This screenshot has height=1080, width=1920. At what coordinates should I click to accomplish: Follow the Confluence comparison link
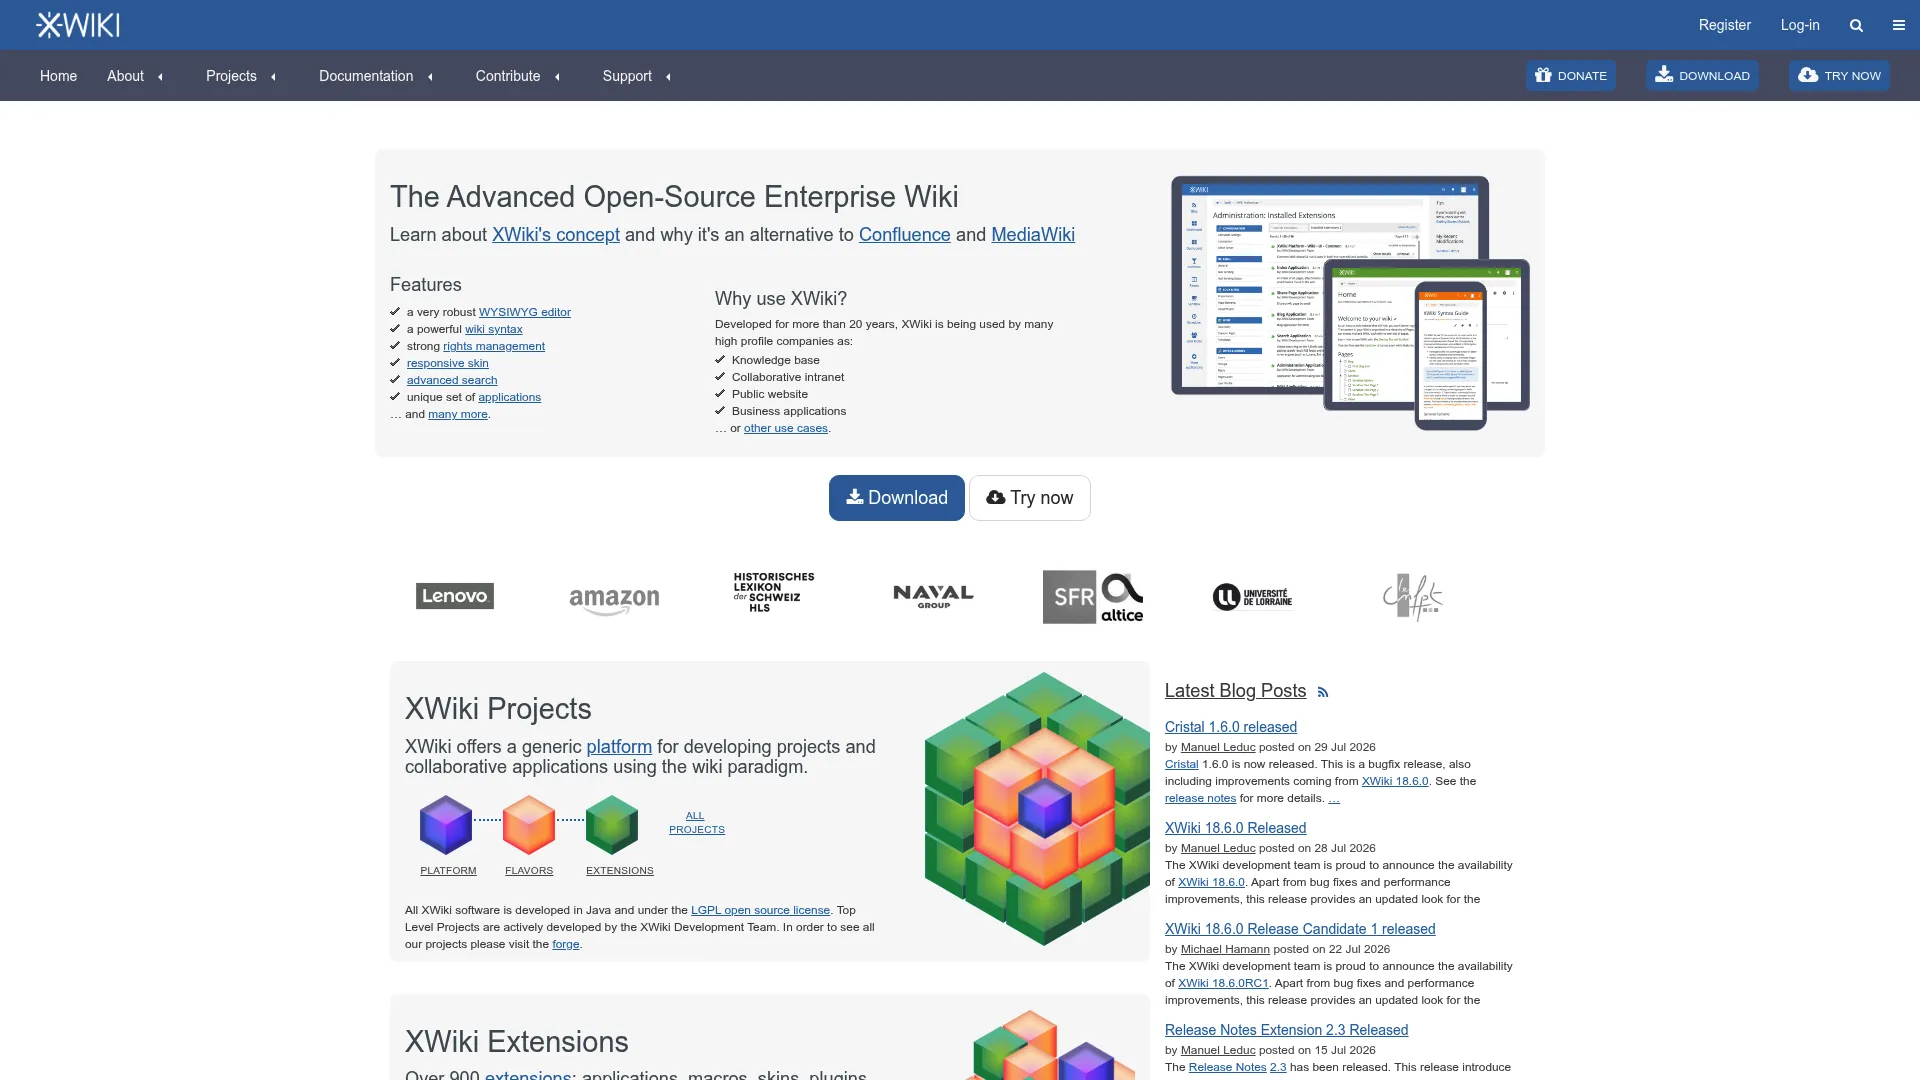[x=905, y=235]
